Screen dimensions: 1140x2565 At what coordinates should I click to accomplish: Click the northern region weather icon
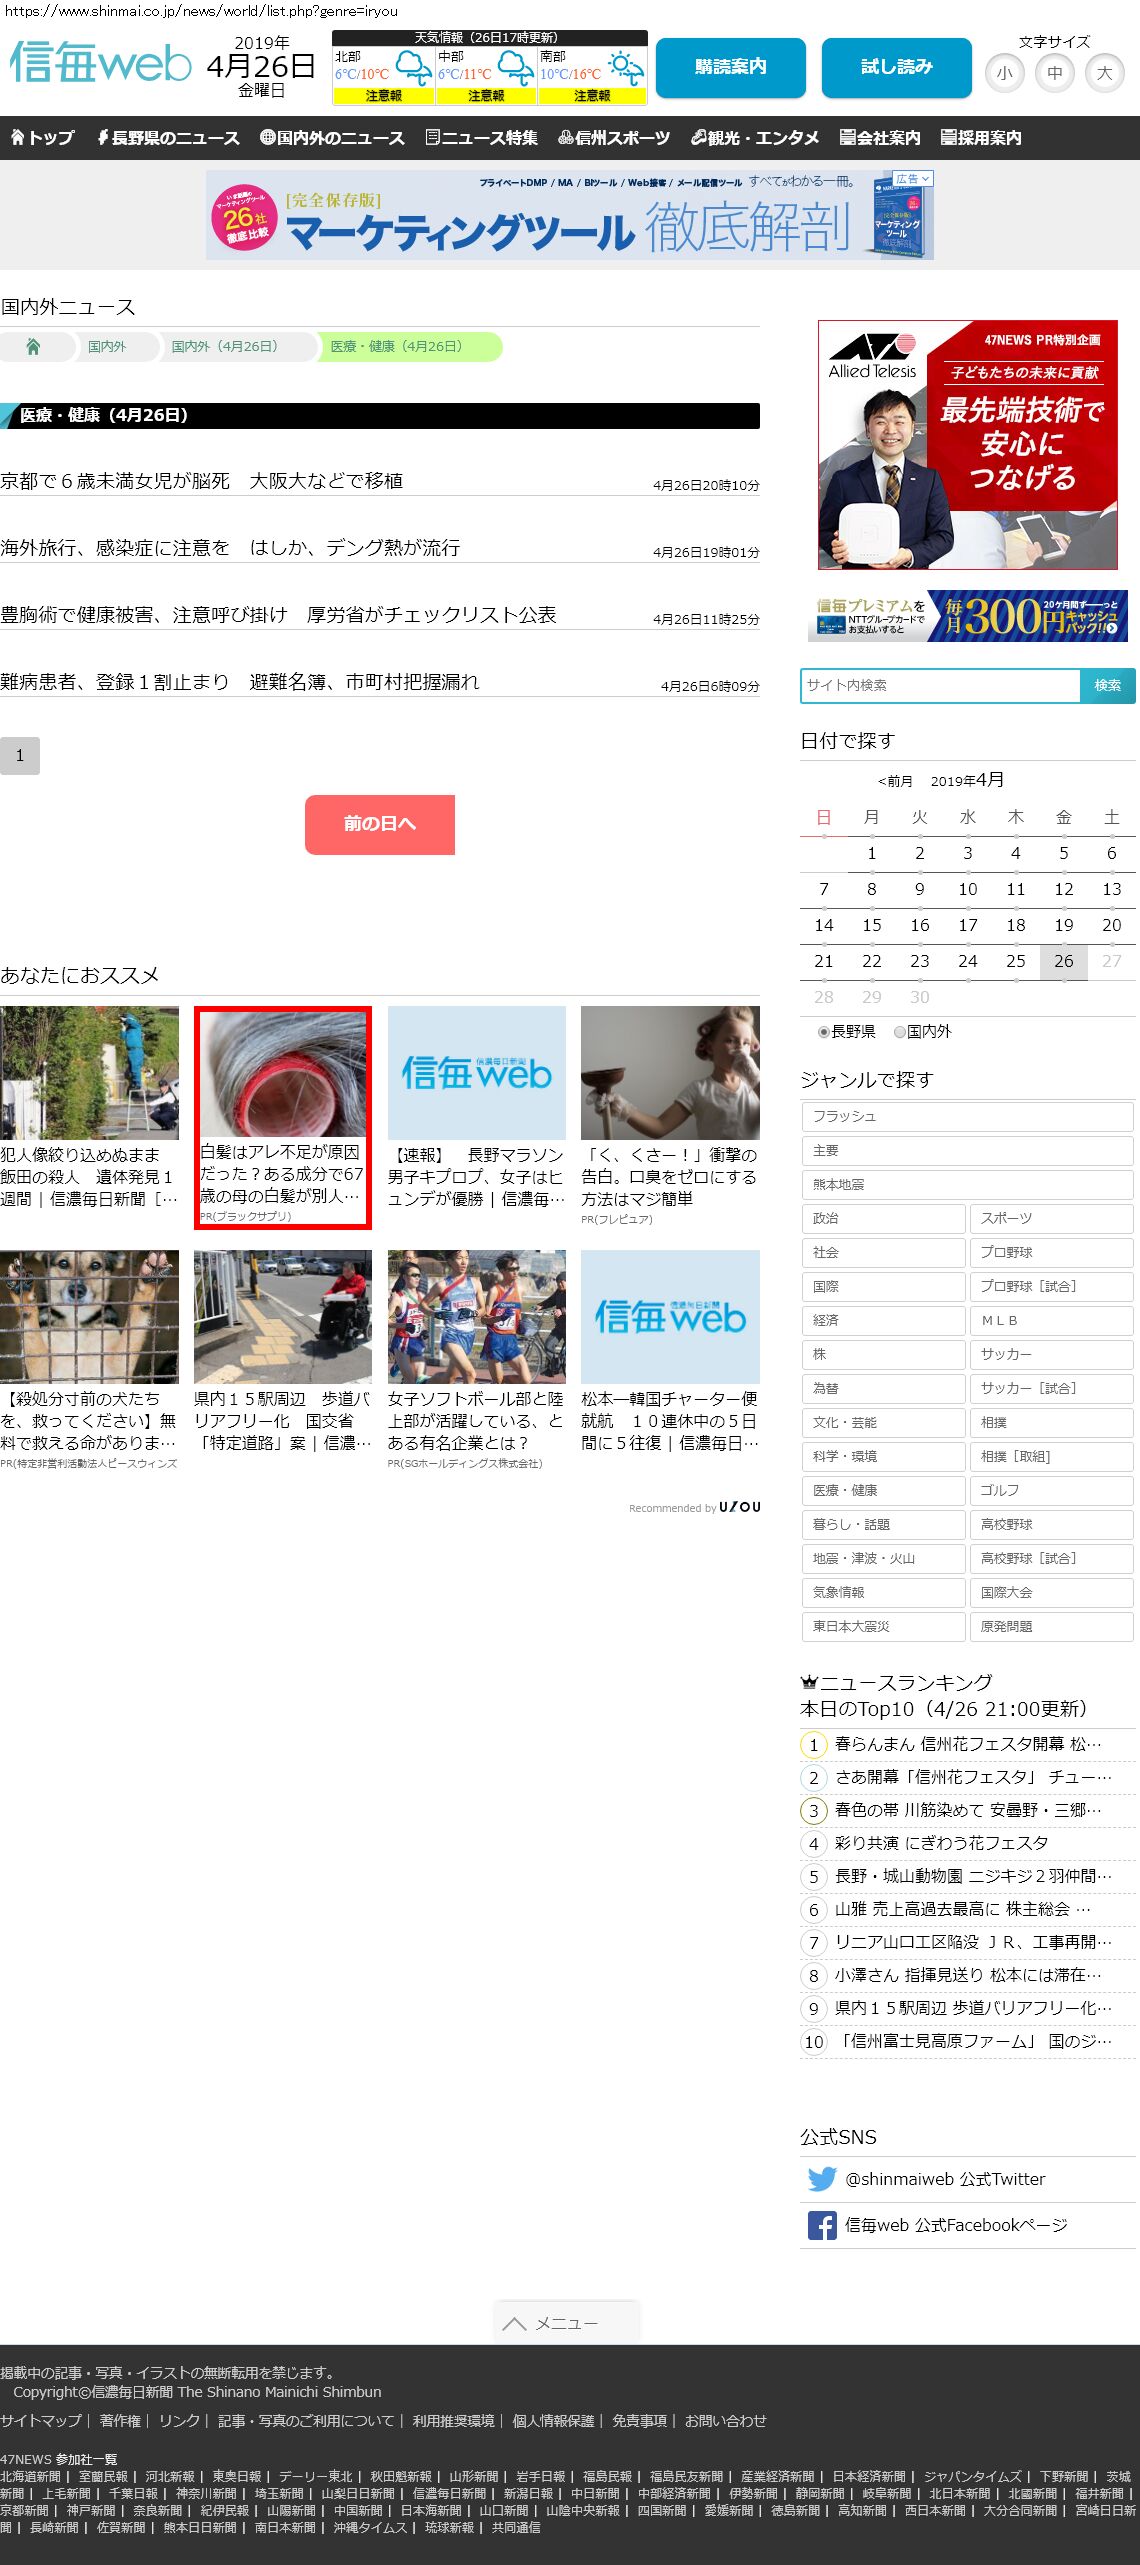[x=412, y=68]
